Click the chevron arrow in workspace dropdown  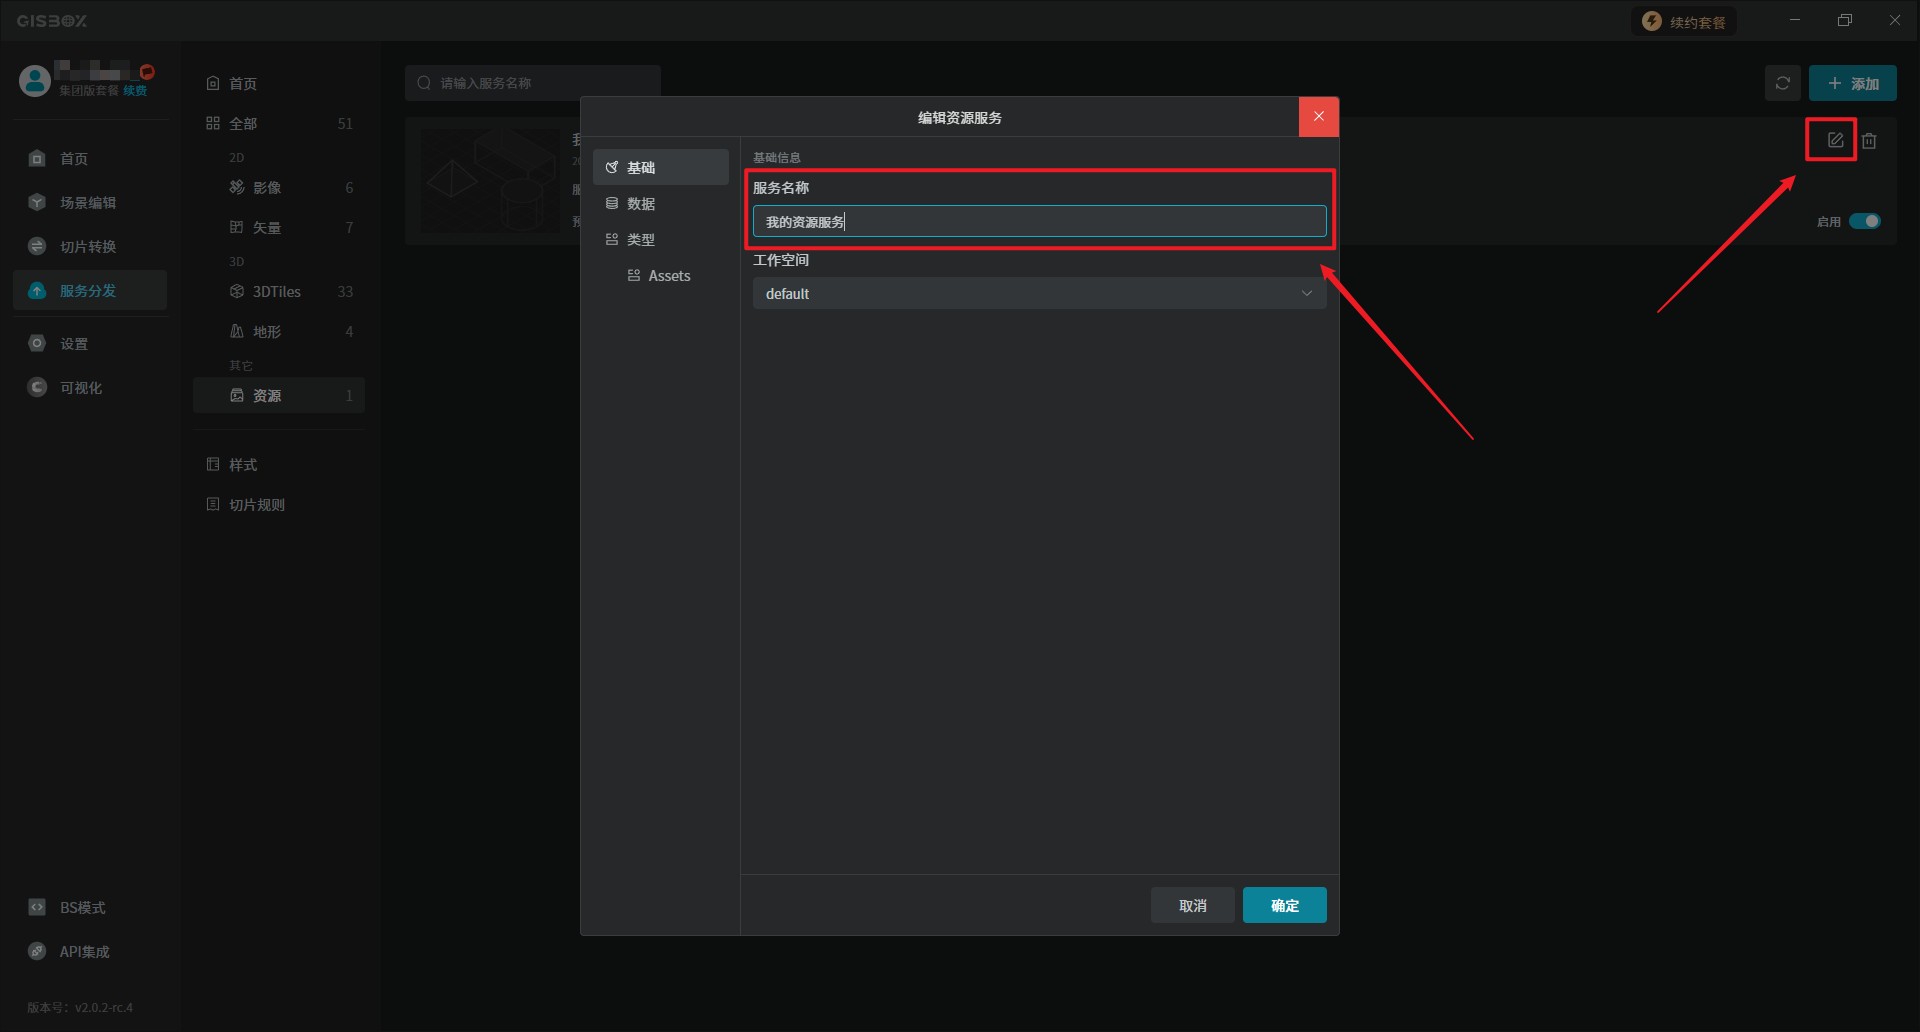(1306, 293)
